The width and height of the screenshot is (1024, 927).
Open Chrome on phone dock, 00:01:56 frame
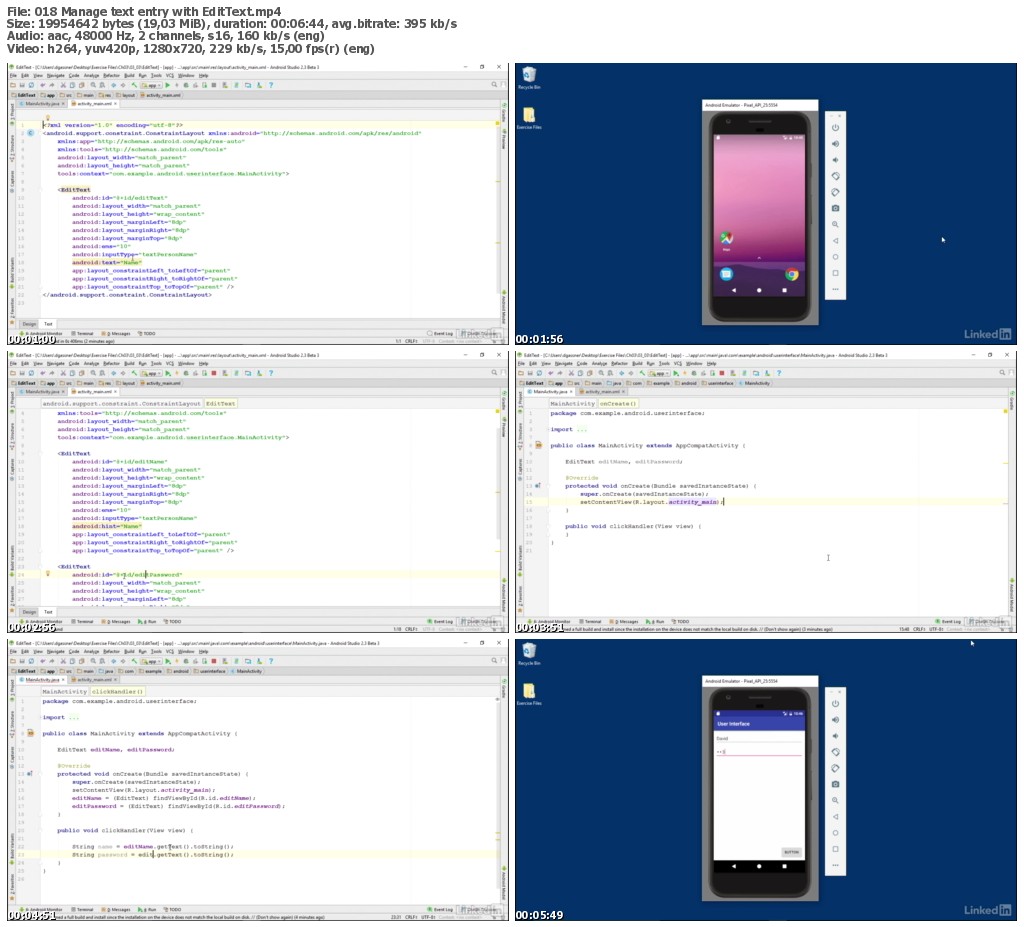click(792, 274)
